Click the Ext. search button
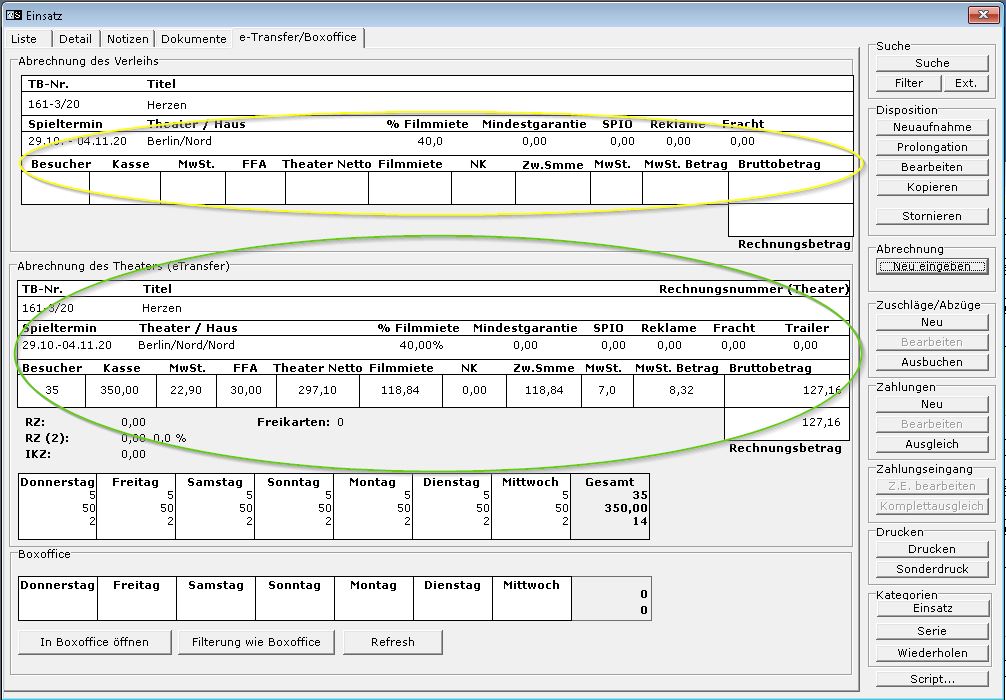Viewport: 1006px width, 700px height. click(965, 83)
